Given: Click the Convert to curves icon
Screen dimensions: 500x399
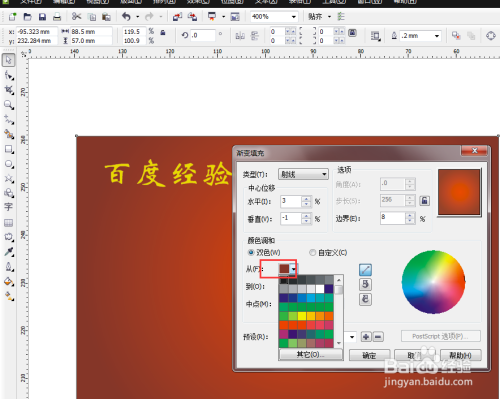Looking at the screenshot, I should click(x=491, y=35).
